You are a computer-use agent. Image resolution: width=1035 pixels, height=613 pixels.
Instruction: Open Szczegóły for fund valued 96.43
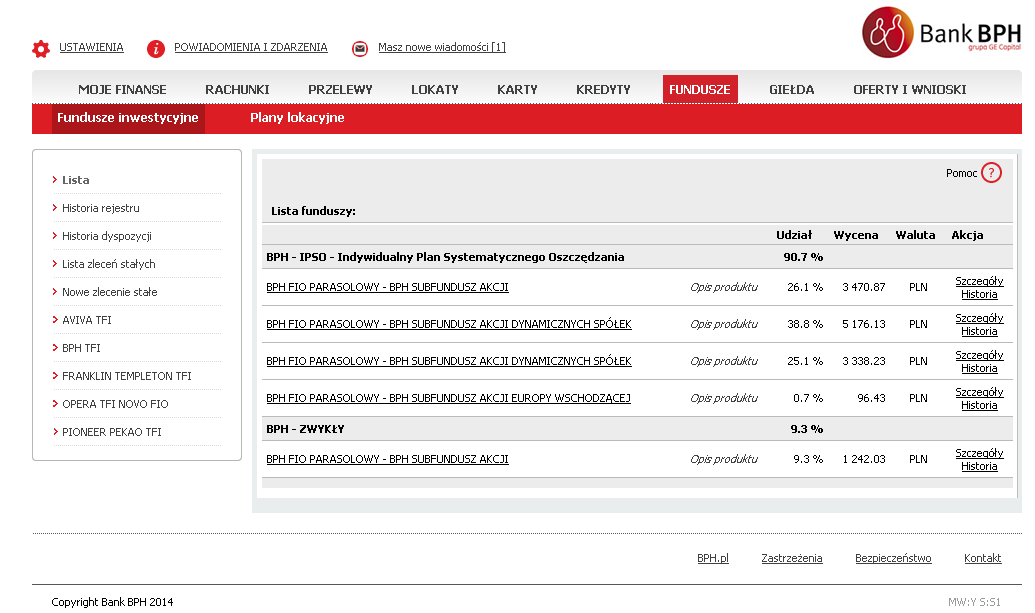(979, 392)
